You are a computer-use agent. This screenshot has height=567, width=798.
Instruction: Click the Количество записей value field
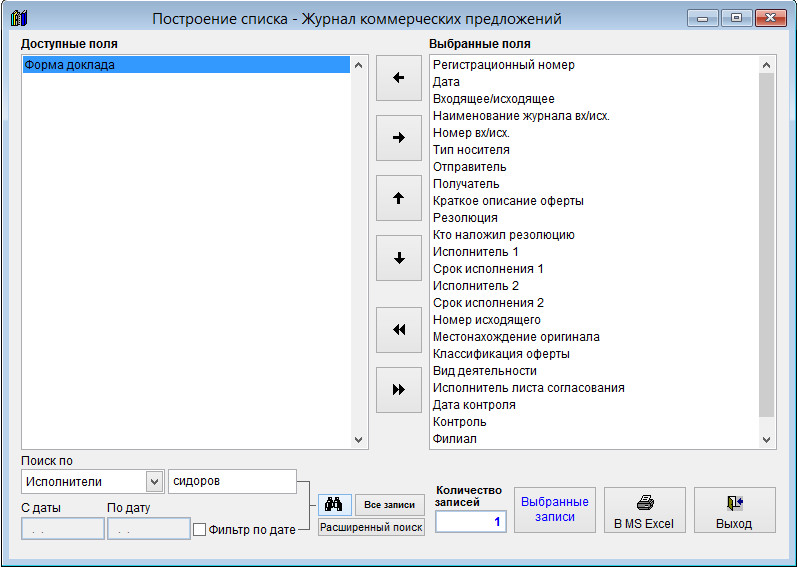[471, 522]
